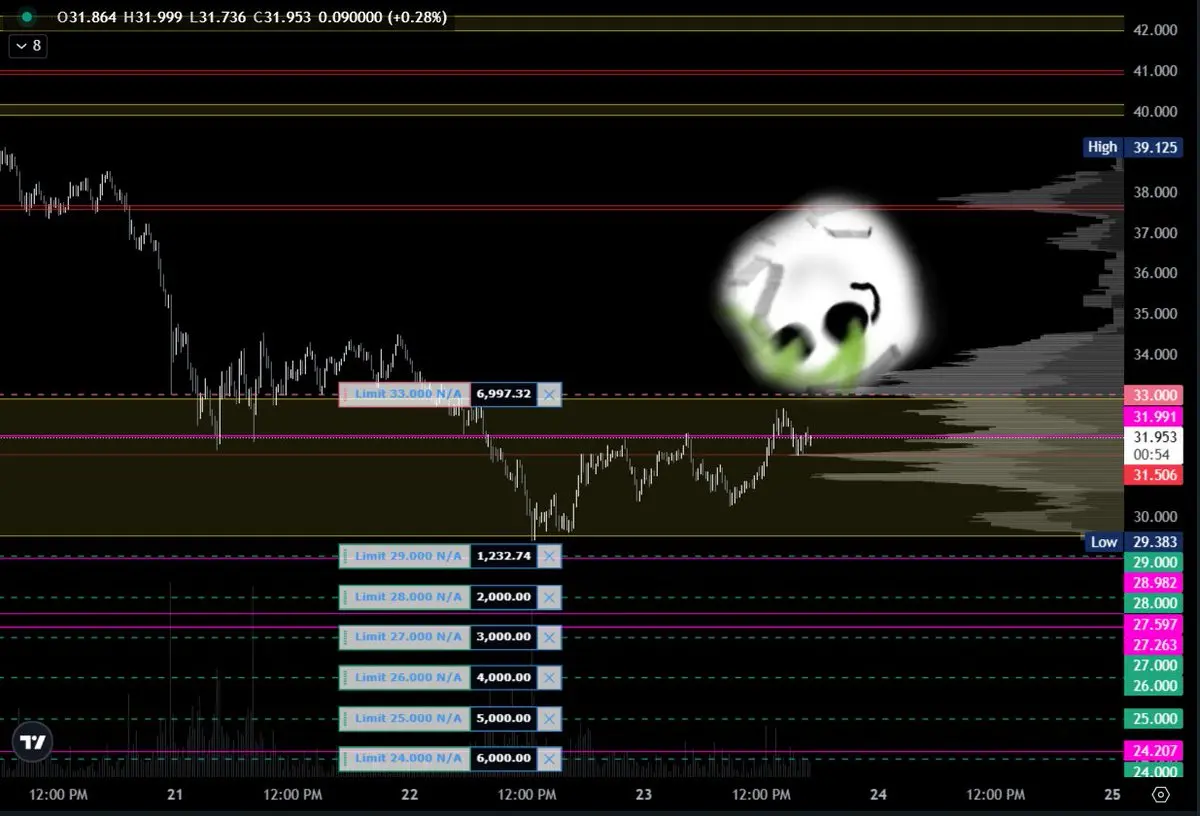Select the Limit 28.000 N/A order label
Viewport: 1200px width, 816px height.
tap(405, 597)
